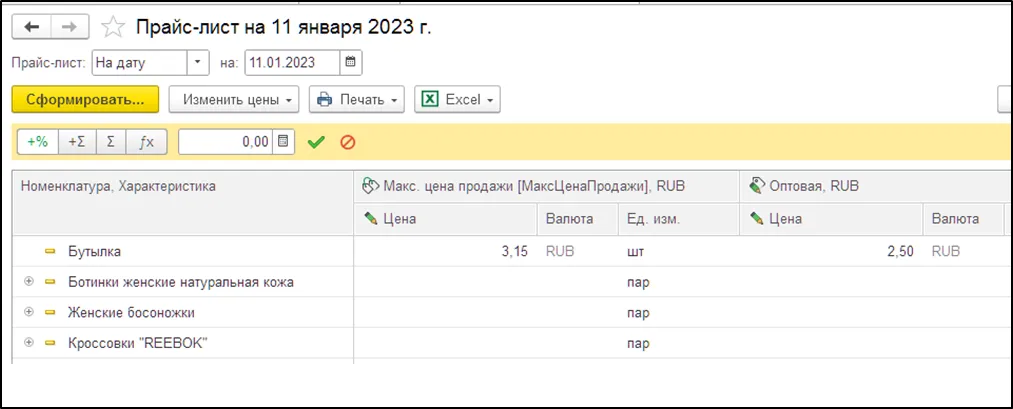Screen dimensions: 1013x409
Task: Open the Прайс-лист 'На дату' dropdown
Action: tap(198, 63)
